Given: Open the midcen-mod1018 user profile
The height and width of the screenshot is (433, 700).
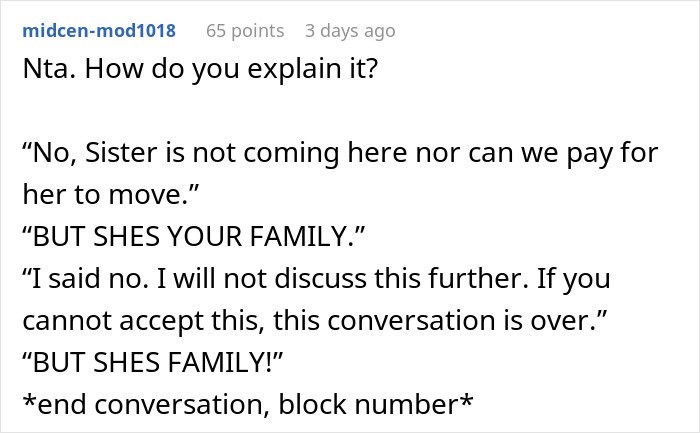Looking at the screenshot, I should (97, 31).
